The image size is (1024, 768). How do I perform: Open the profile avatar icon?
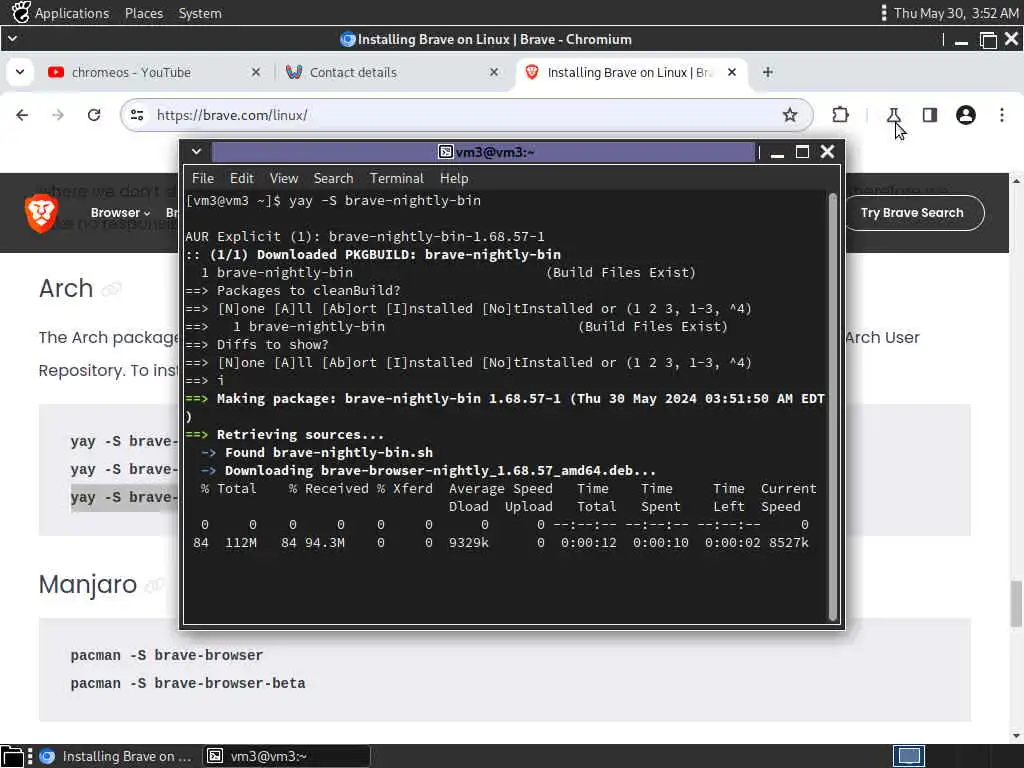coord(966,115)
